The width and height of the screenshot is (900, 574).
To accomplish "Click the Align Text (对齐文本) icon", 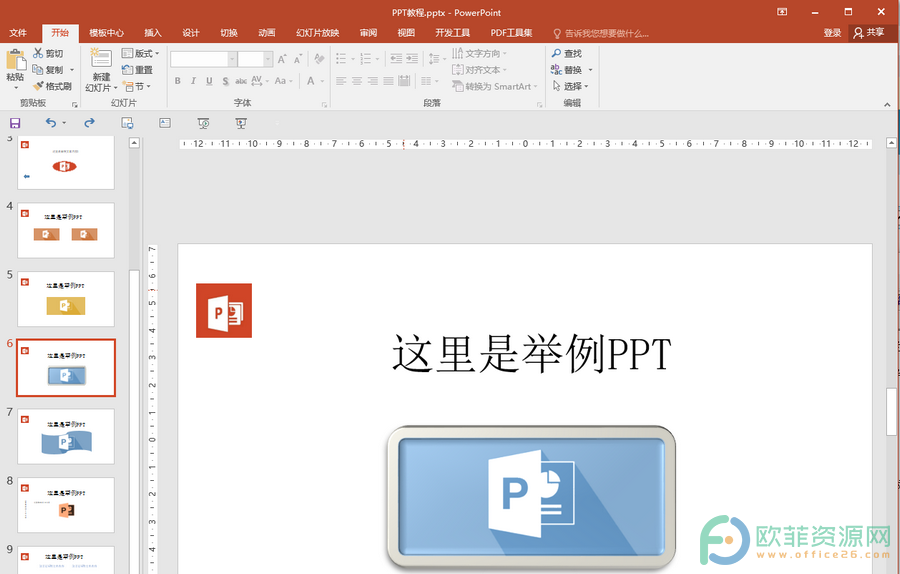I will 457,69.
